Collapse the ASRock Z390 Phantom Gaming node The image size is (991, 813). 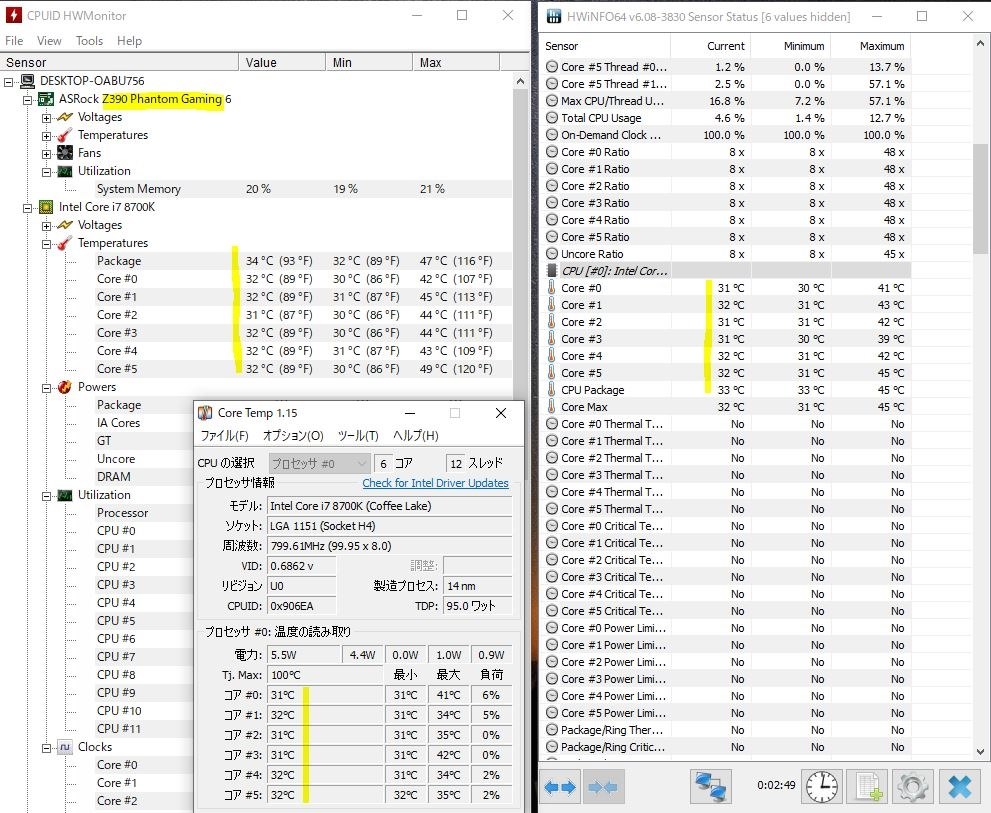click(x=27, y=100)
